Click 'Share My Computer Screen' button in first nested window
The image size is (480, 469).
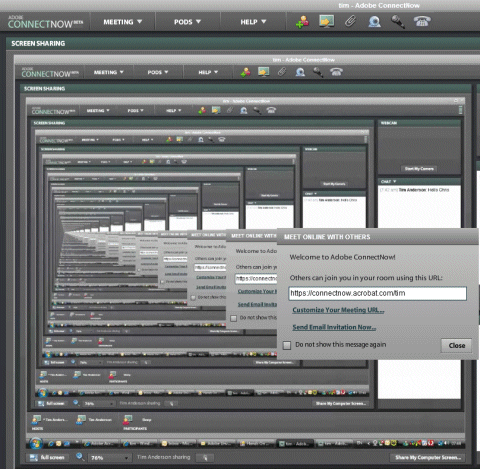pos(341,403)
